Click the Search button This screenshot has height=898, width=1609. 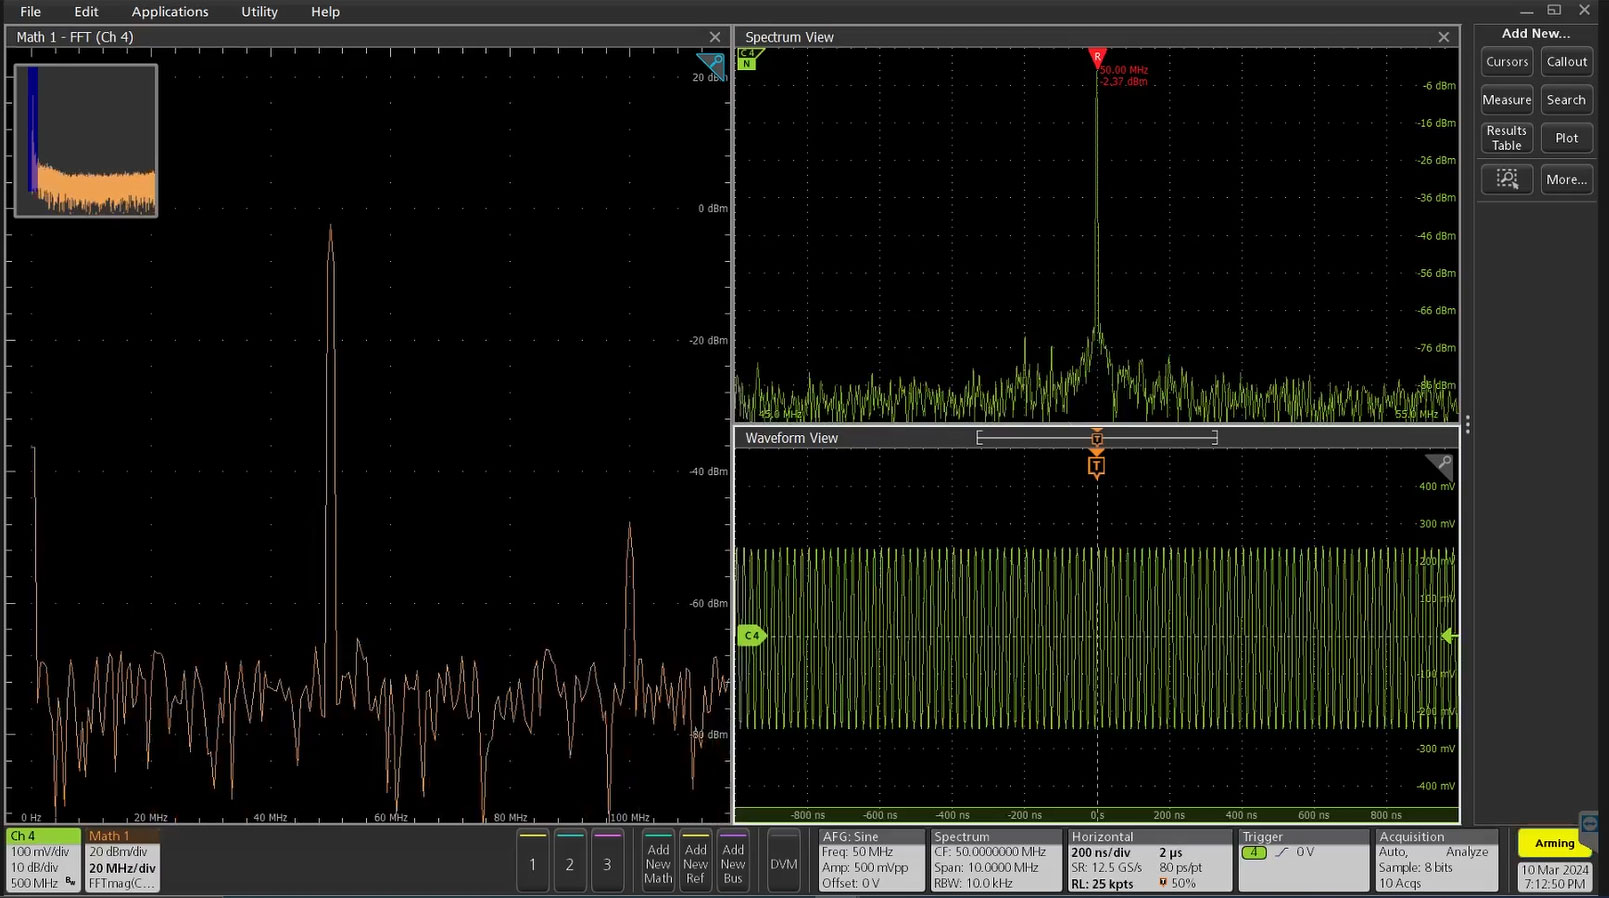[1566, 100]
